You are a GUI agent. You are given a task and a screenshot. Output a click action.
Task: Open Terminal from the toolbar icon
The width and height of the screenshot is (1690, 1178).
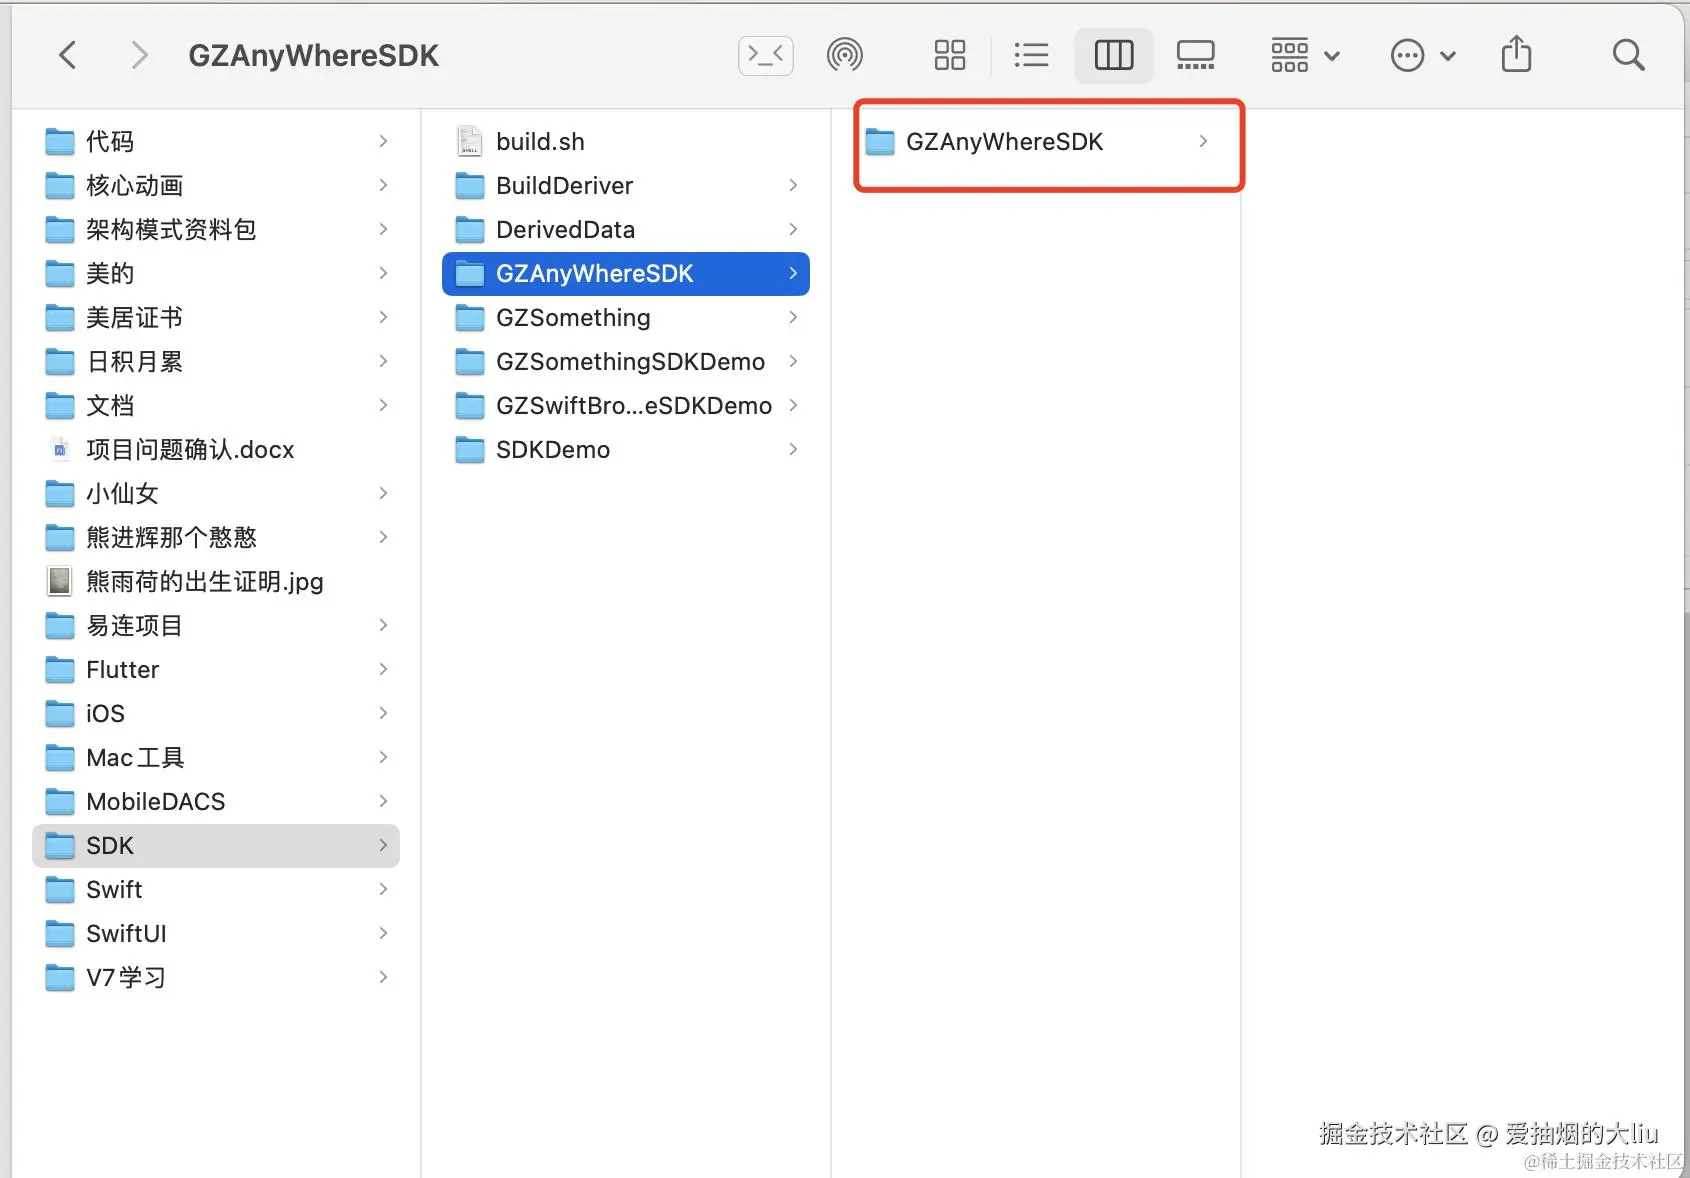click(766, 55)
